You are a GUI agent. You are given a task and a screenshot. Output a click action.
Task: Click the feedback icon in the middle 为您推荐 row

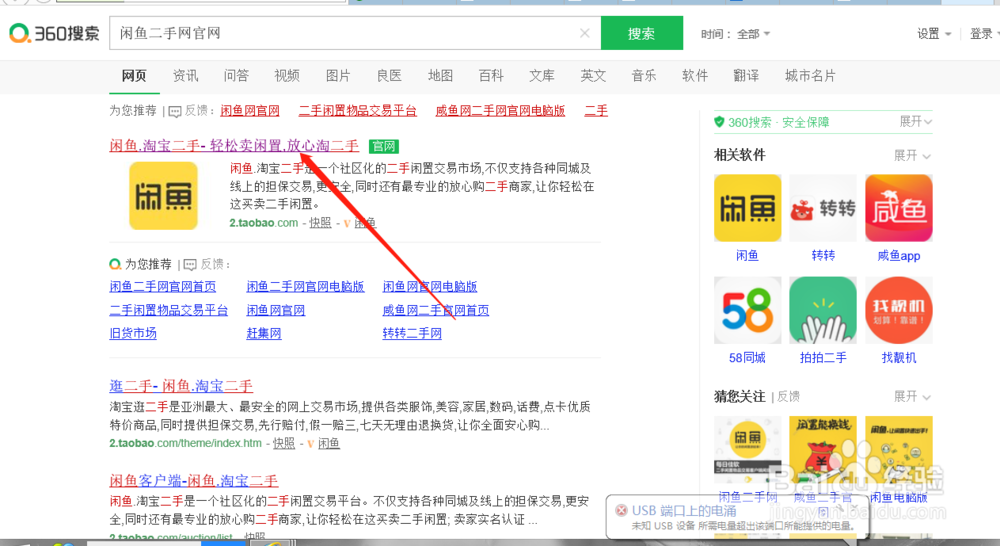(190, 265)
